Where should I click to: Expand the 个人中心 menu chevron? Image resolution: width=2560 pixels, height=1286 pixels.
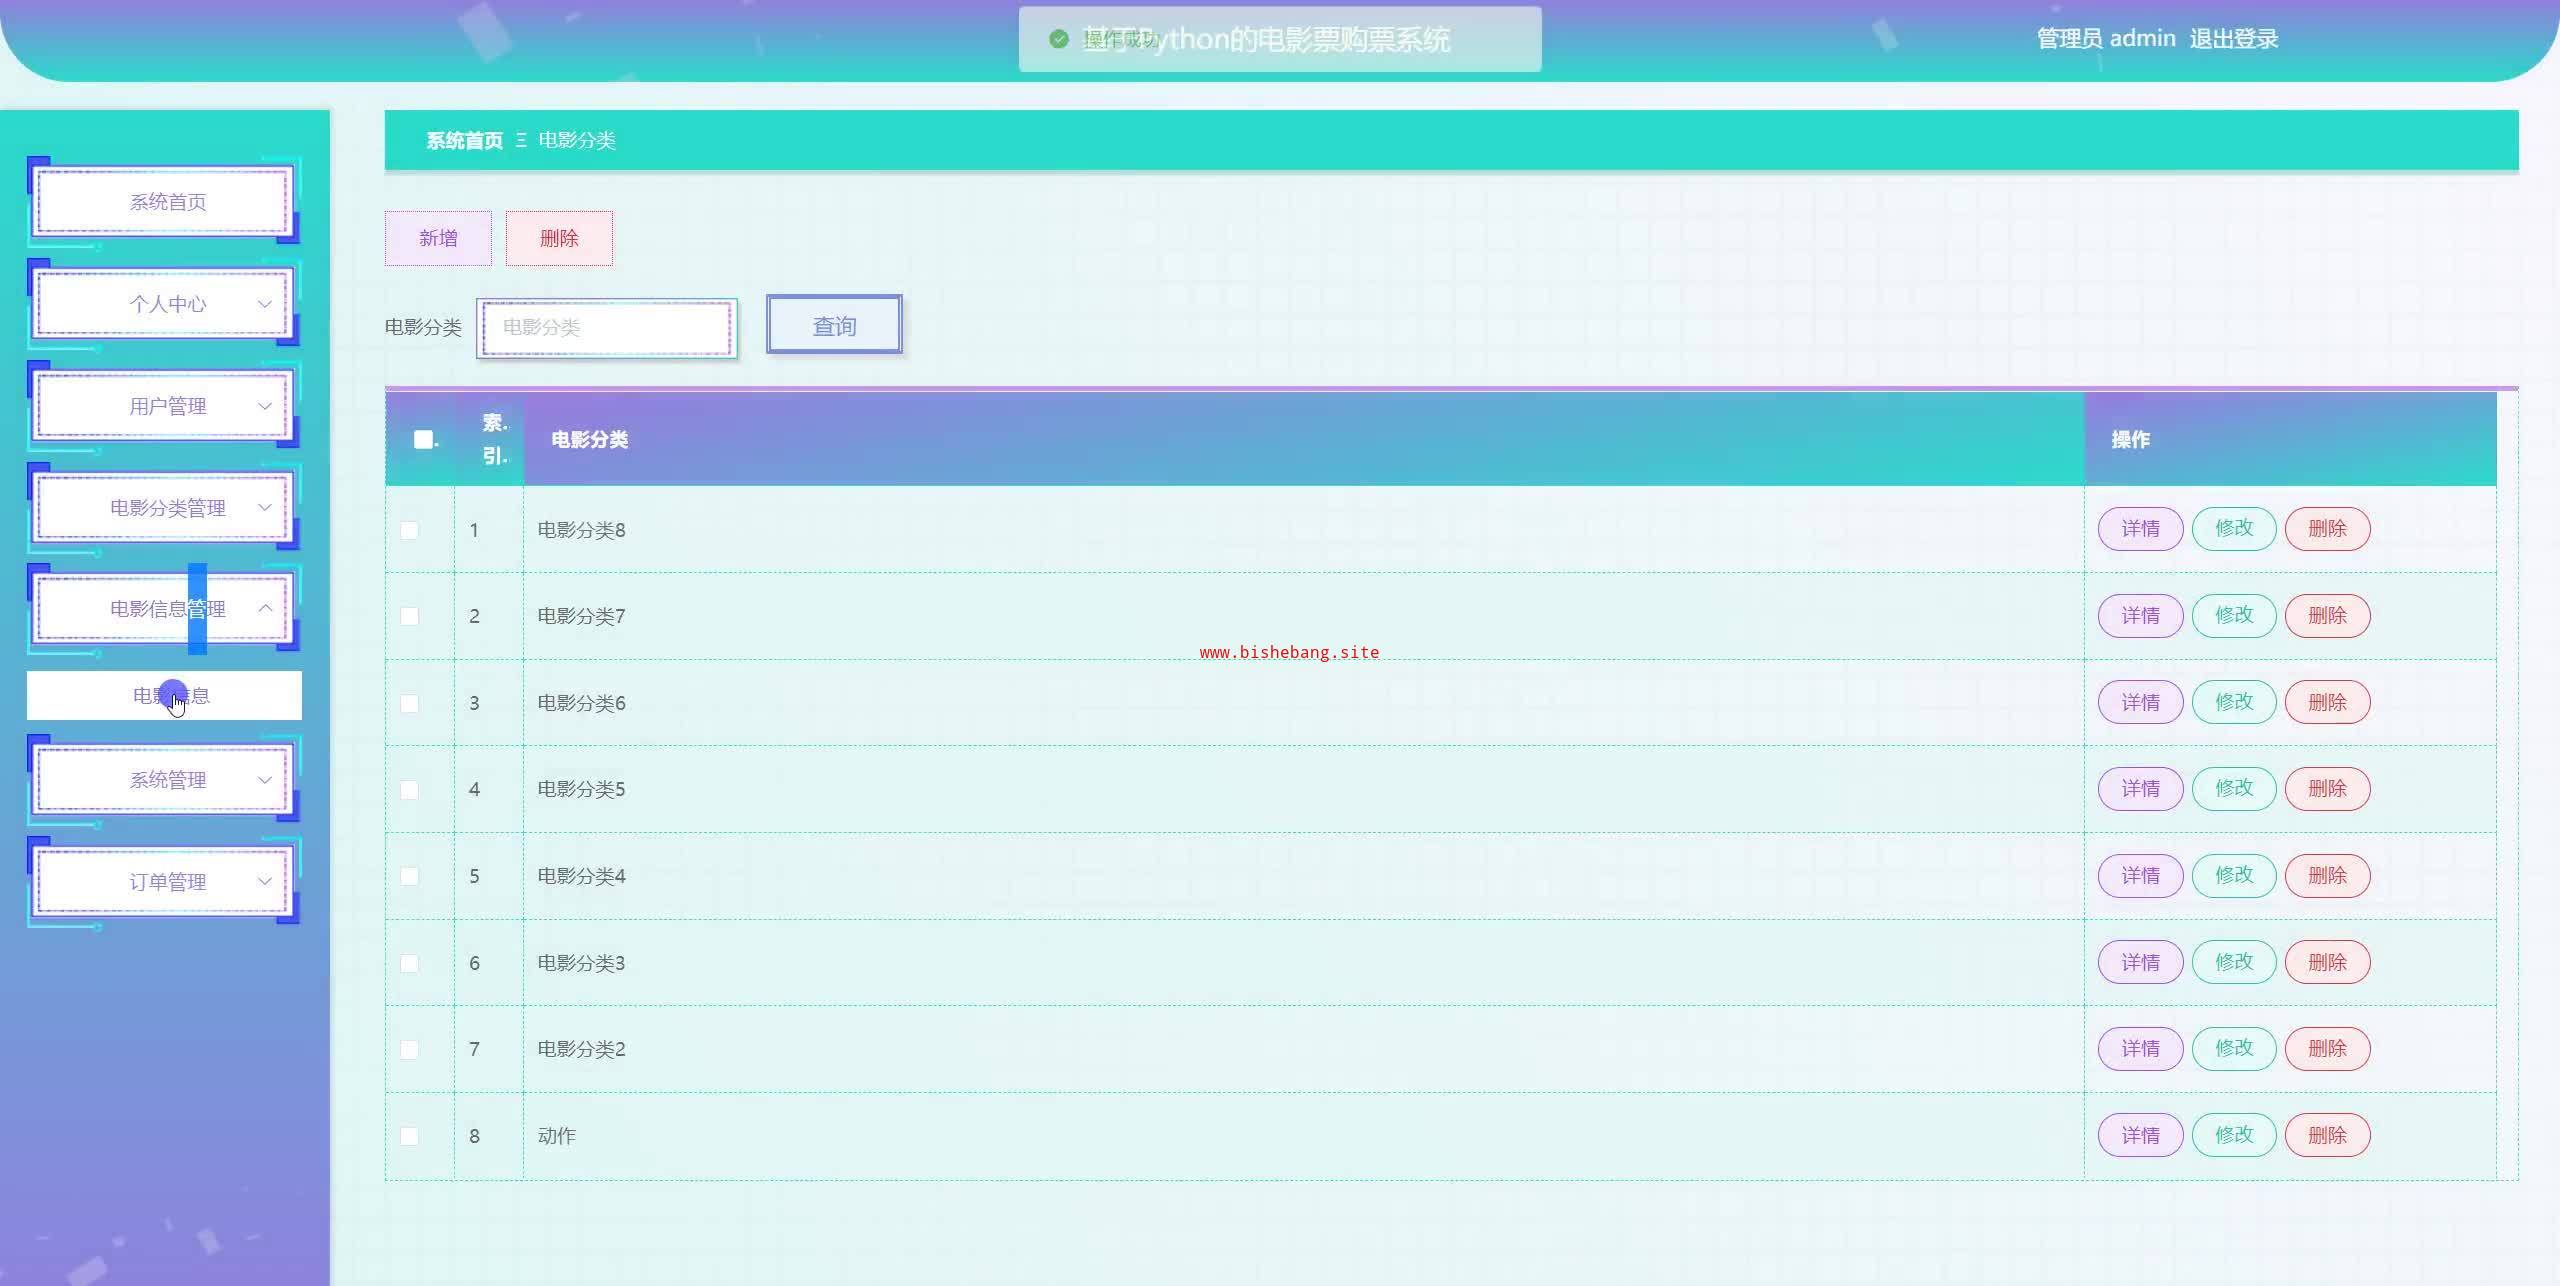(x=264, y=304)
